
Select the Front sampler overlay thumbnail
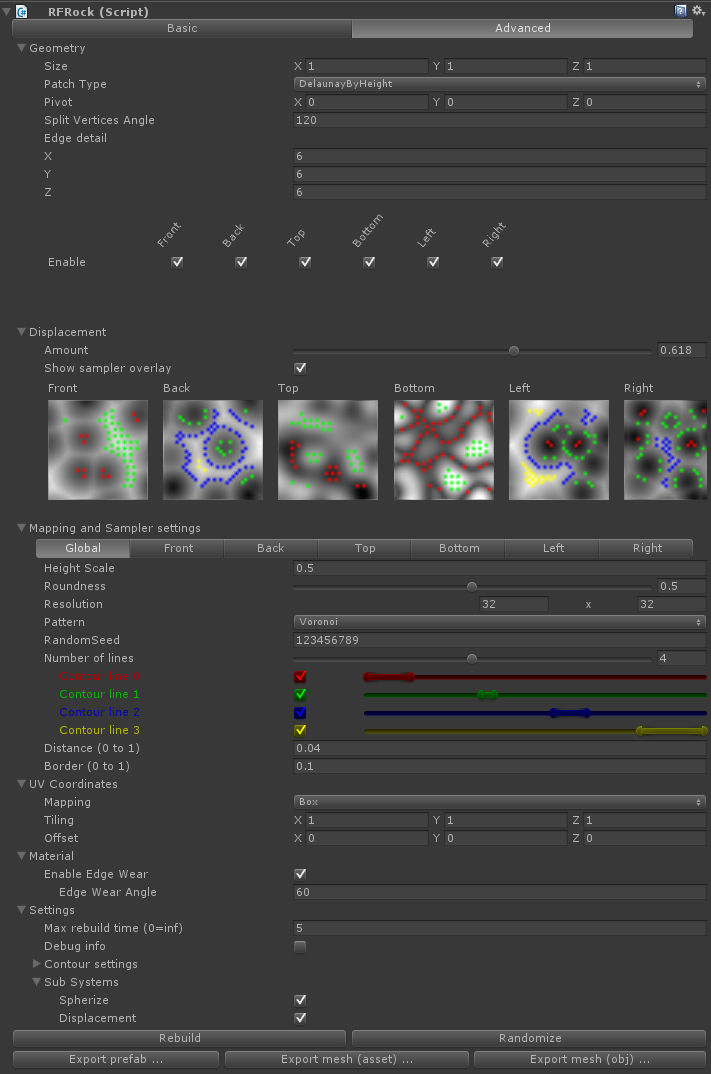[98, 449]
